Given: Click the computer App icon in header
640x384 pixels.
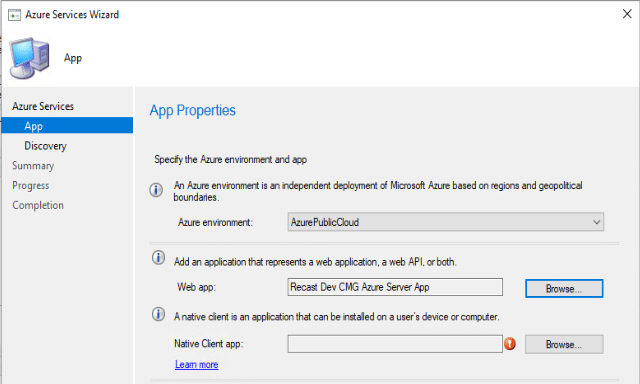Looking at the screenshot, I should (30, 58).
